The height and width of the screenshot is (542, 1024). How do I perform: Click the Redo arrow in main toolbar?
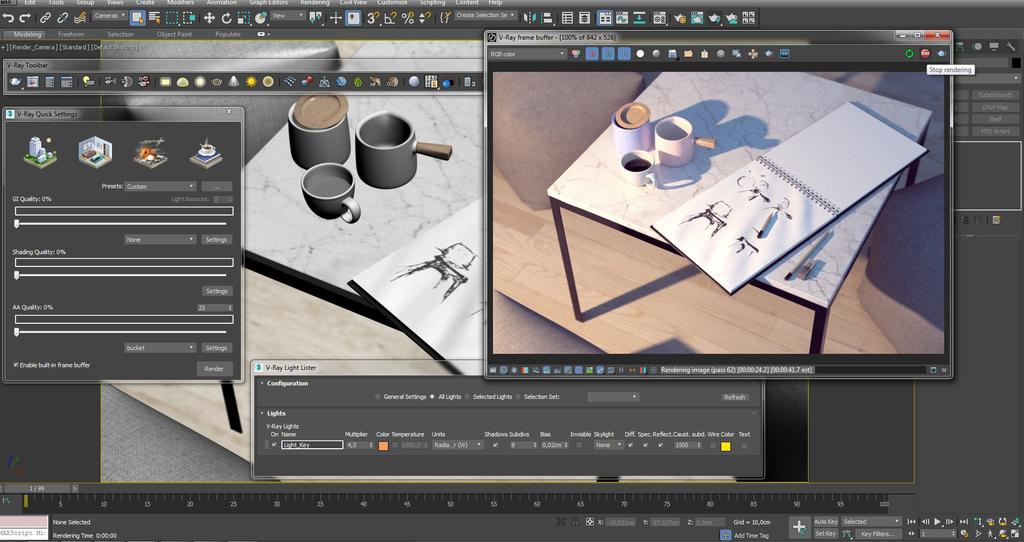pyautogui.click(x=25, y=18)
